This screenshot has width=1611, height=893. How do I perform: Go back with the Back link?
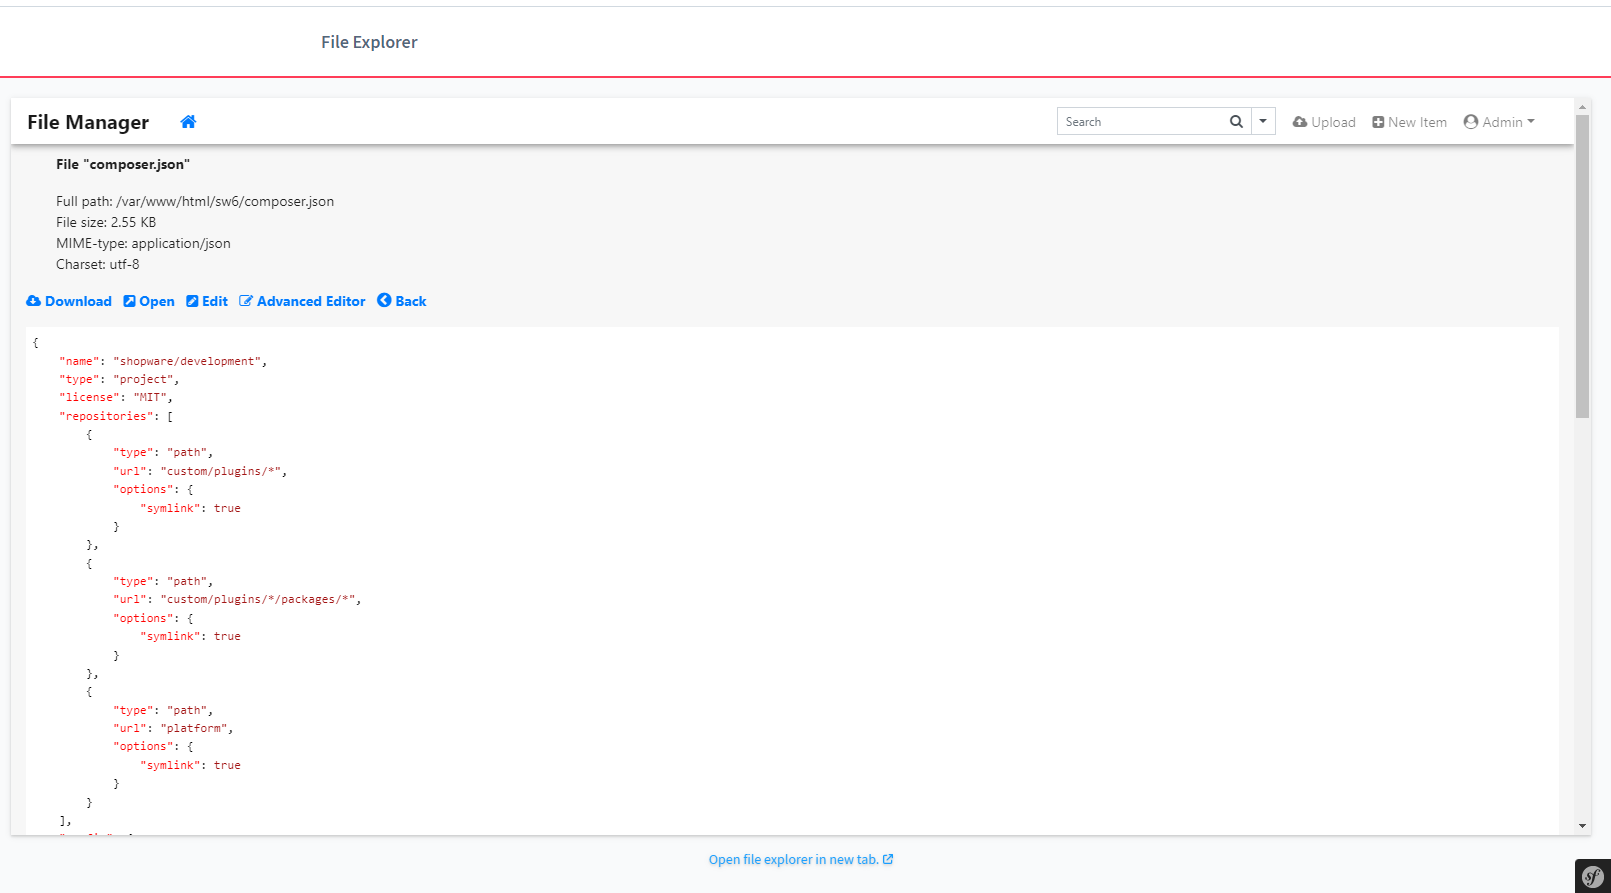402,301
